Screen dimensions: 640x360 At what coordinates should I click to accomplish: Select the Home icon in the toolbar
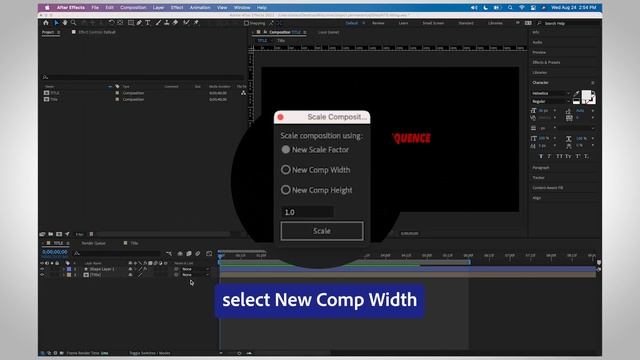(46, 23)
